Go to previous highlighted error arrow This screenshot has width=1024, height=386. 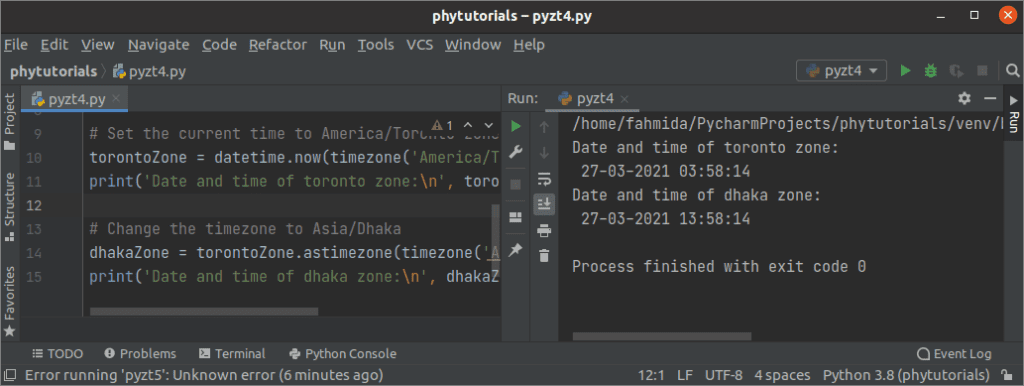tap(468, 125)
